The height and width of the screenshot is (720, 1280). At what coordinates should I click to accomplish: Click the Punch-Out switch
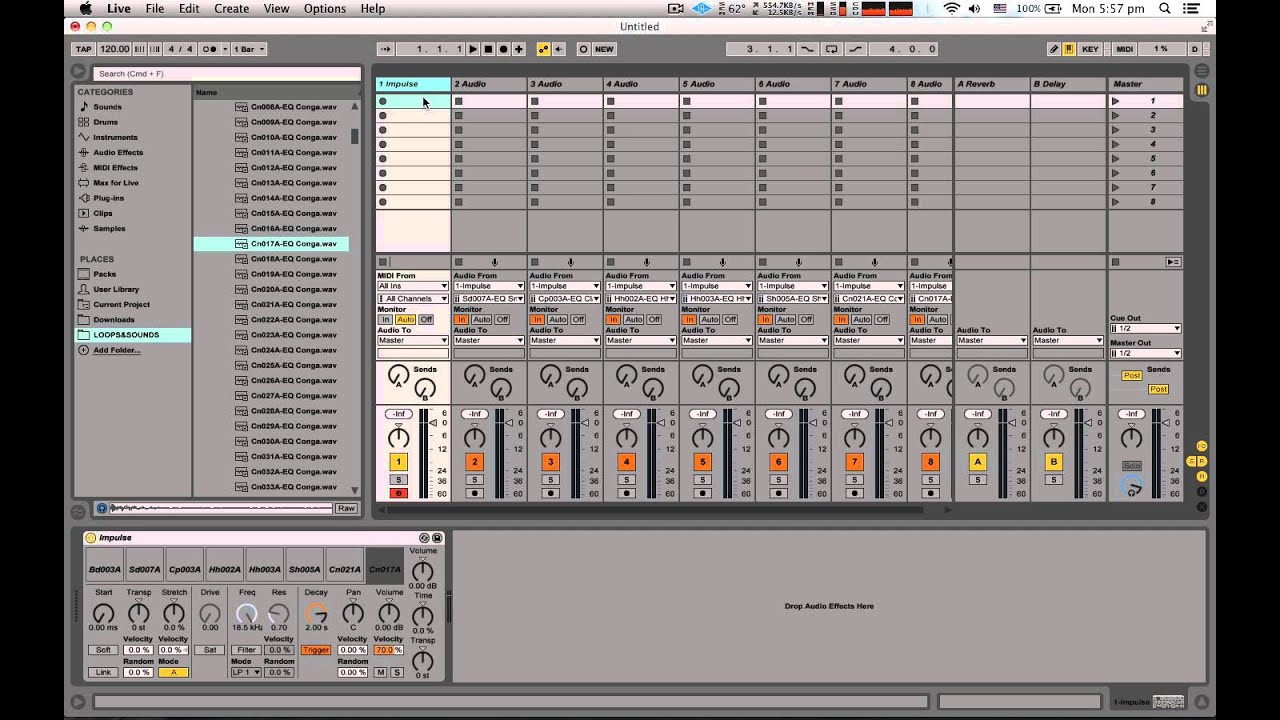855,49
